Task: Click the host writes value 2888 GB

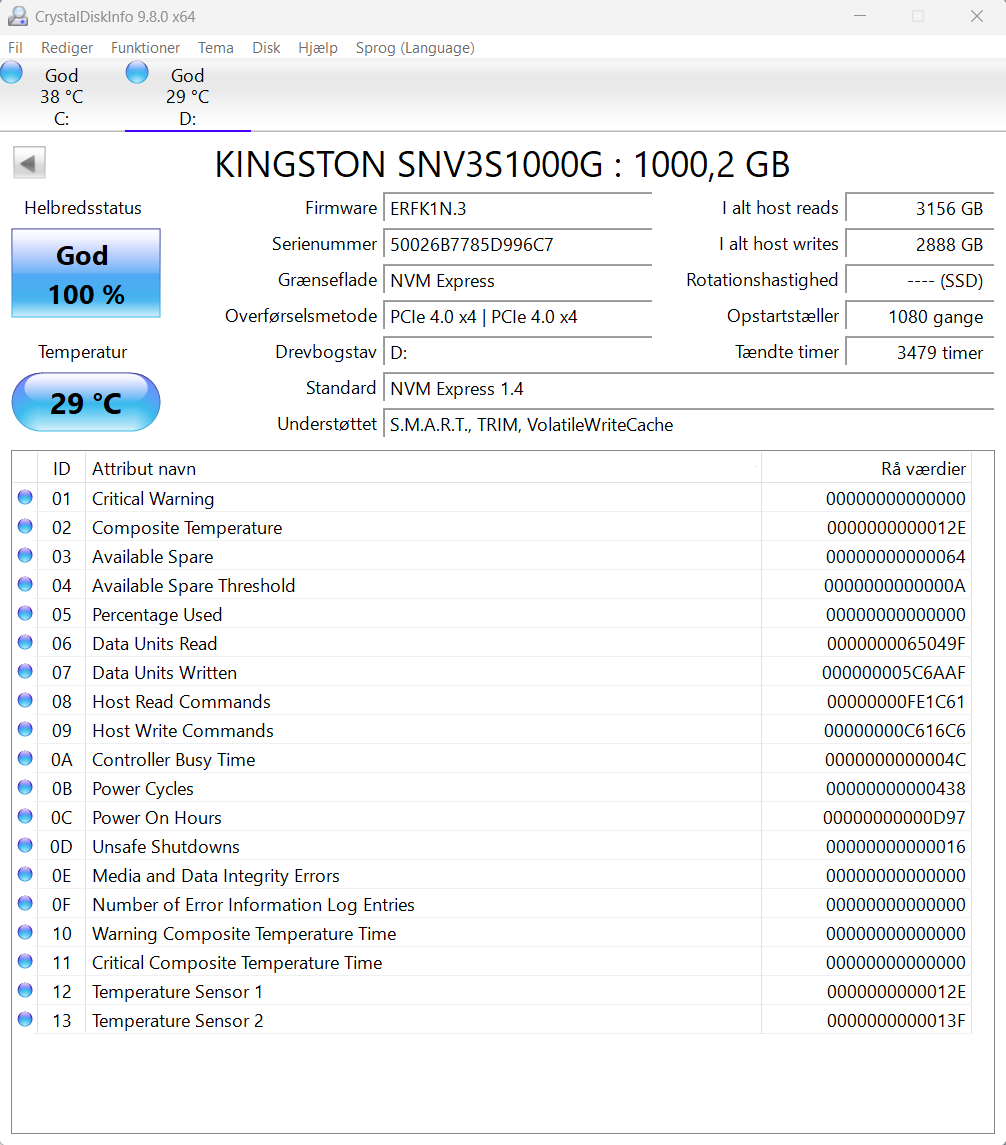Action: pyautogui.click(x=920, y=245)
